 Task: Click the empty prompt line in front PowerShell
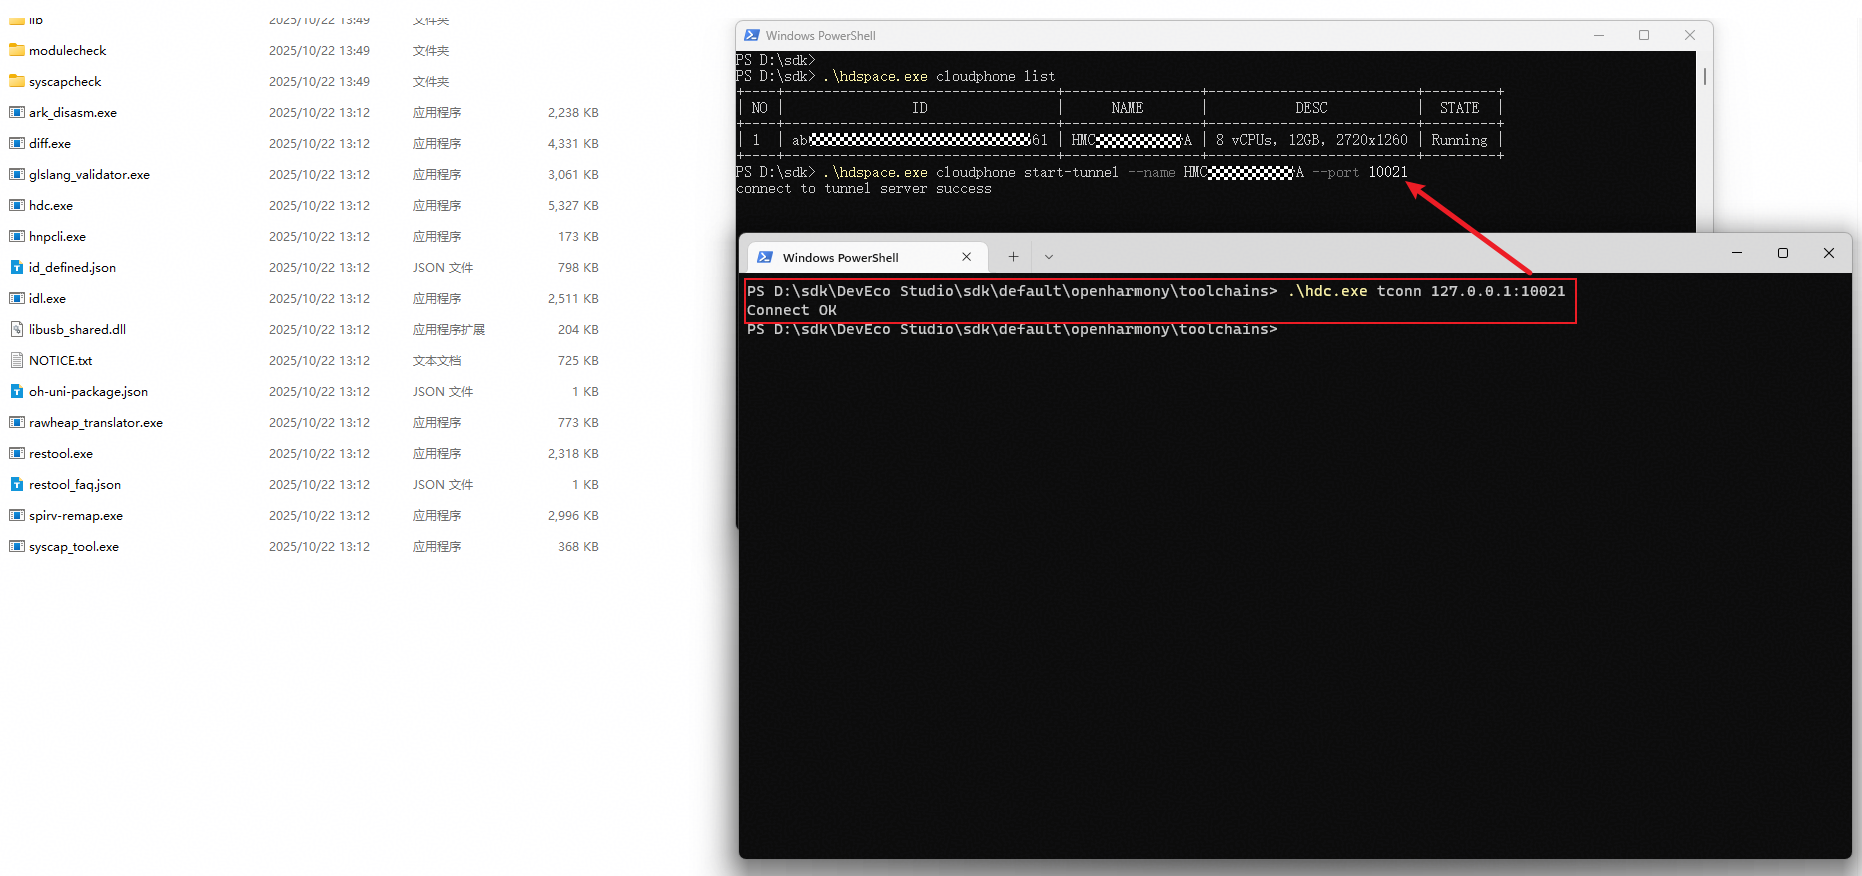1012,329
